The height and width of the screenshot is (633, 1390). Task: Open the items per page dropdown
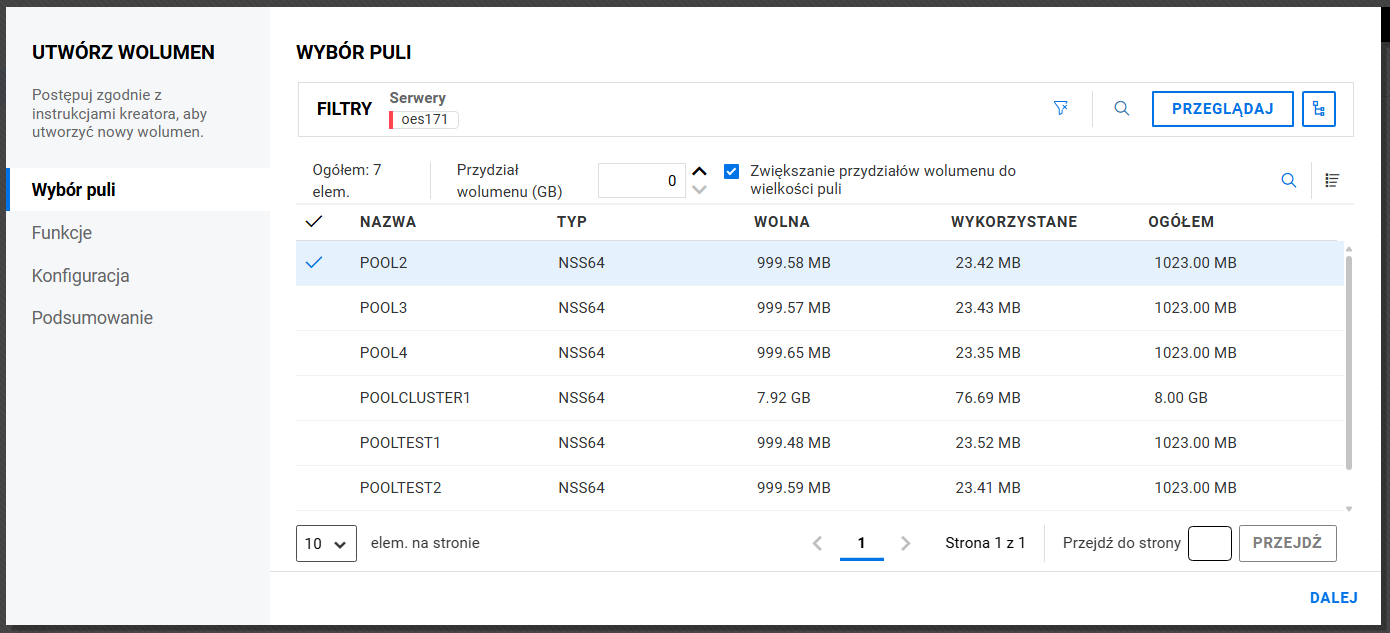coord(326,543)
